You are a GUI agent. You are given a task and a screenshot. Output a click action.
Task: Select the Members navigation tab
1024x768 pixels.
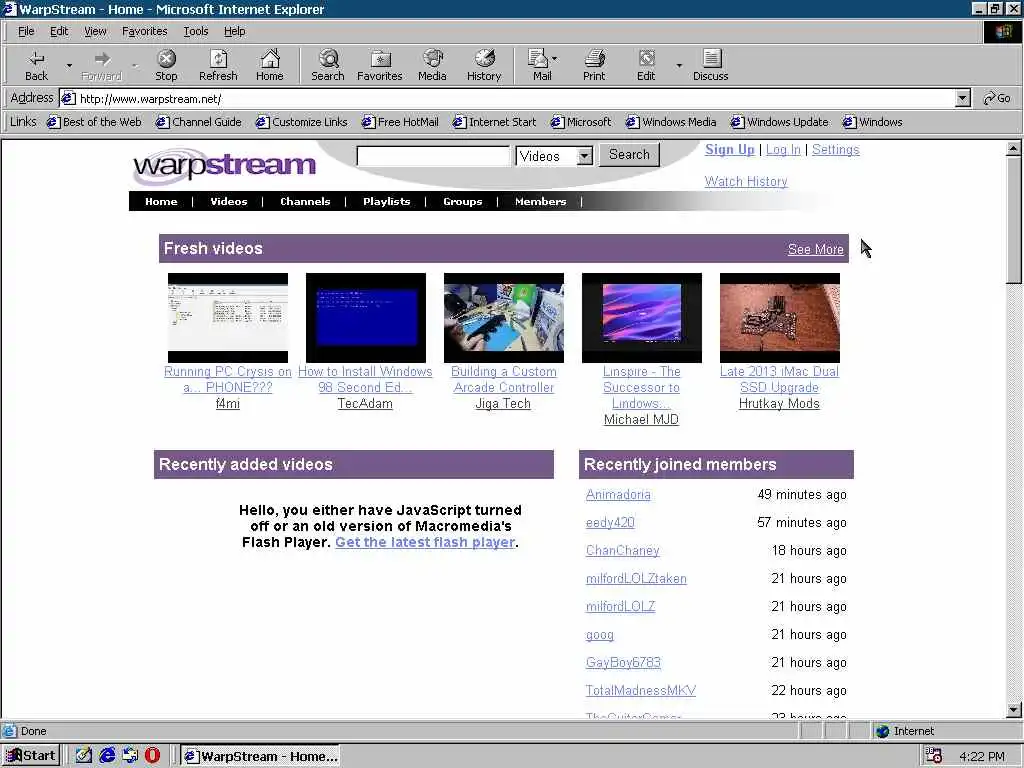tap(540, 201)
